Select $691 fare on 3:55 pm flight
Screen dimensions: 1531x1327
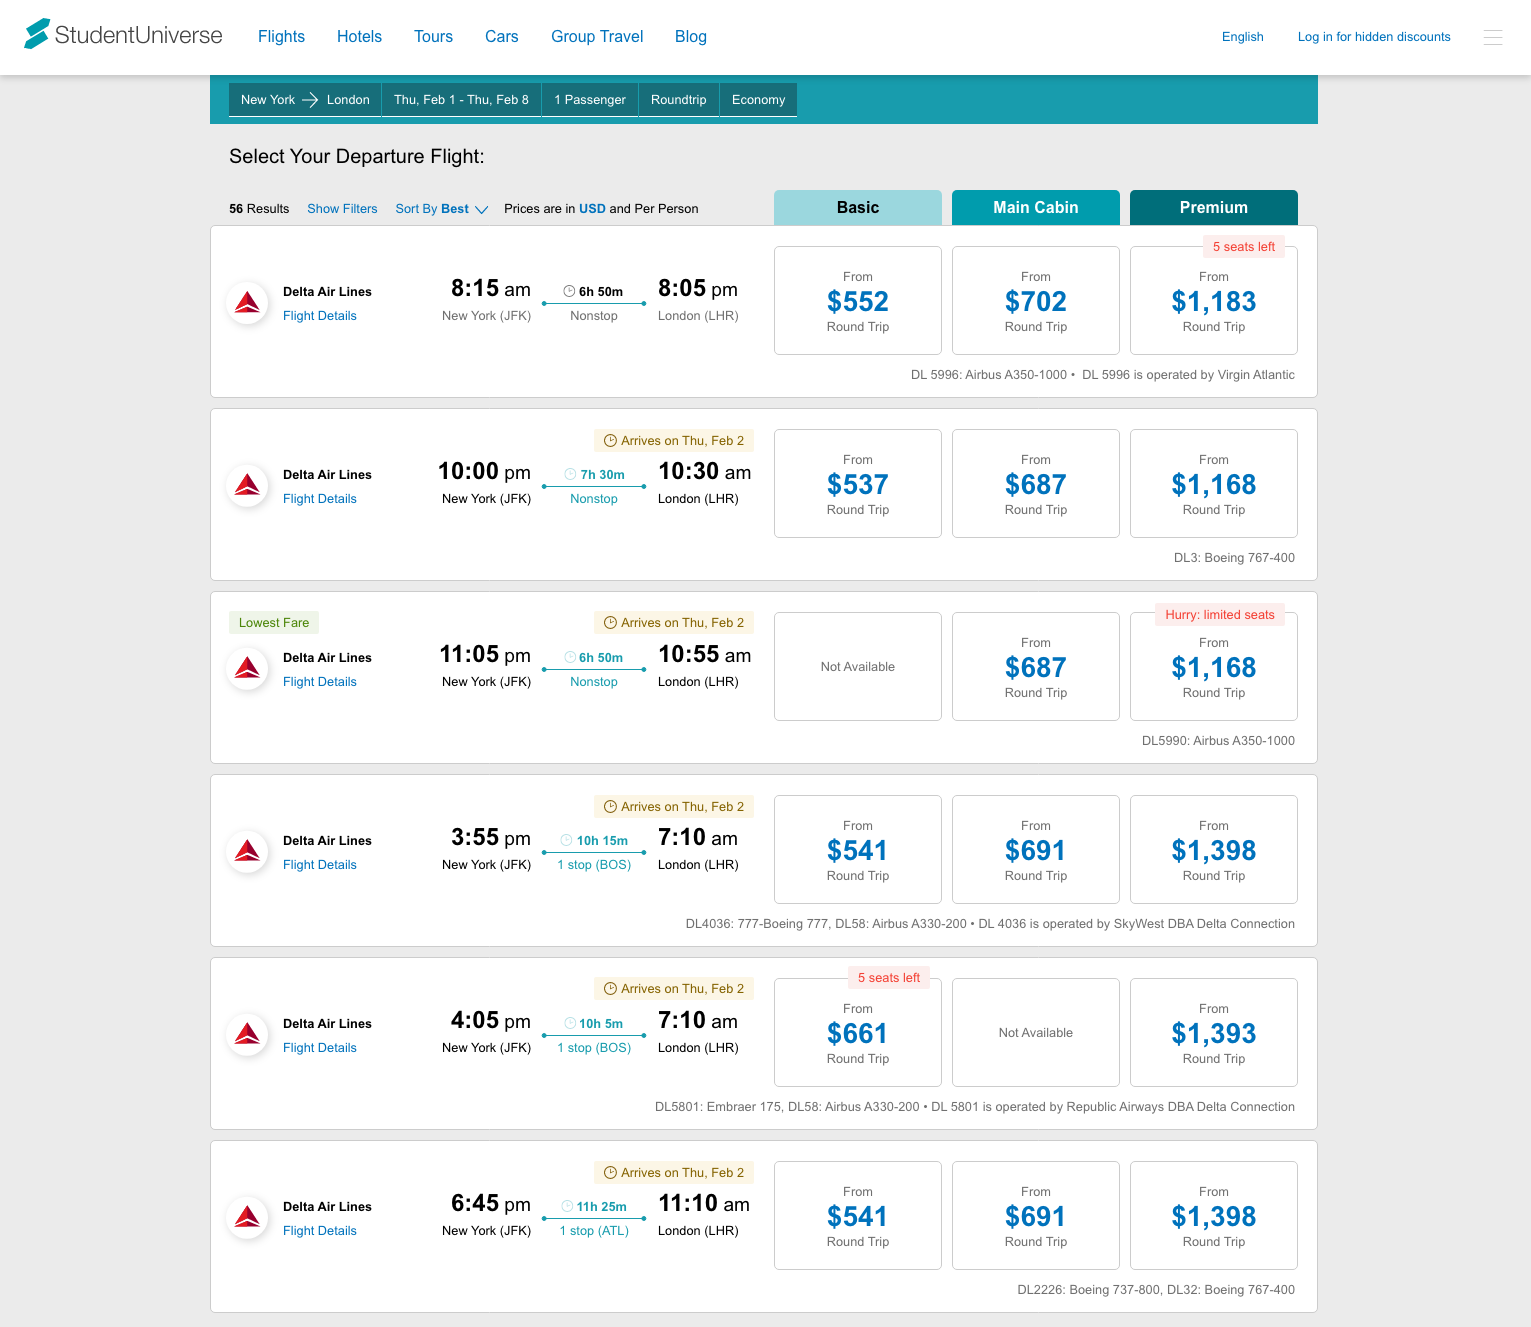tap(1036, 849)
